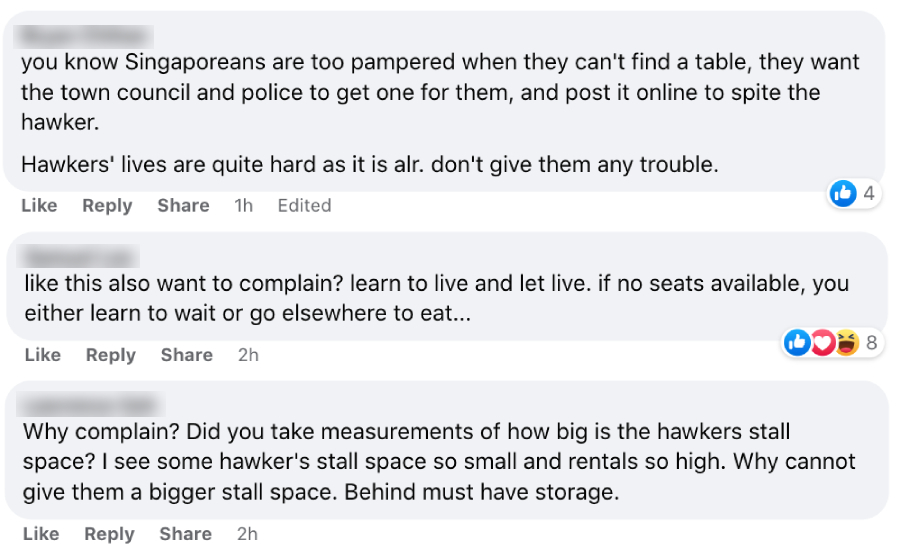Click the red heart reaction icon

822,343
